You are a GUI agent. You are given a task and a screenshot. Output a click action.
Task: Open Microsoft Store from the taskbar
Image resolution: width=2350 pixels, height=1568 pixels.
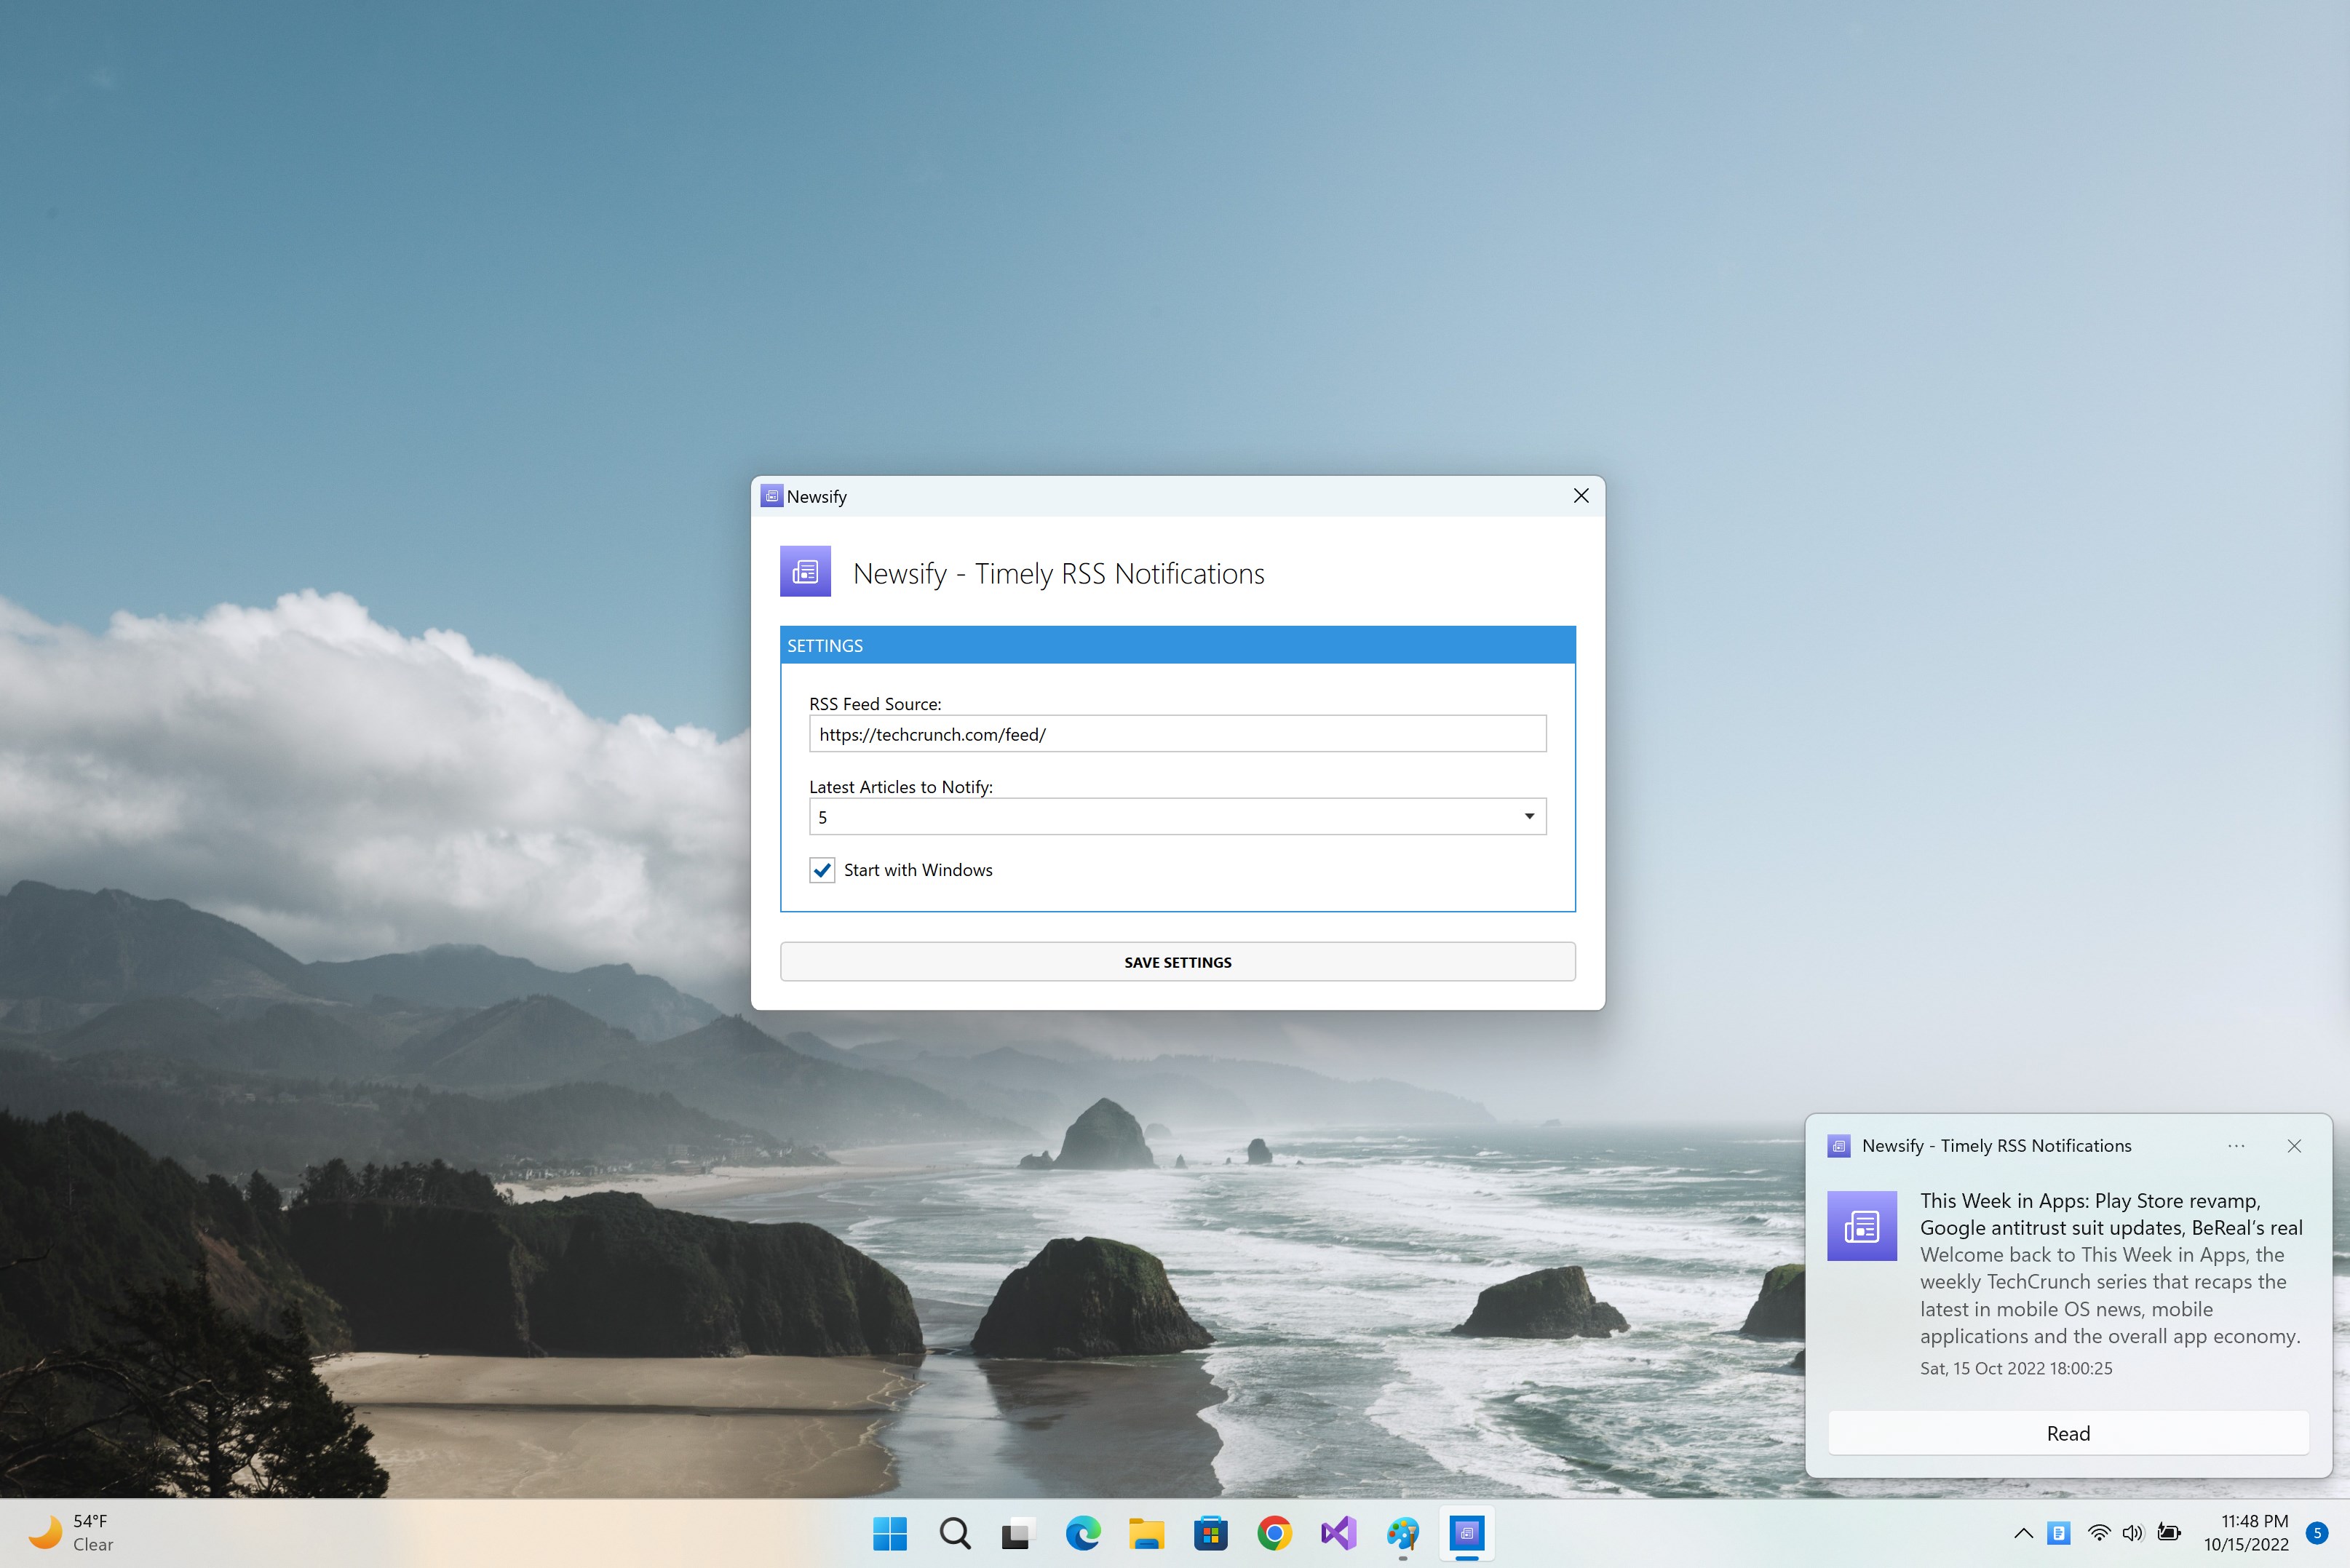click(1210, 1533)
